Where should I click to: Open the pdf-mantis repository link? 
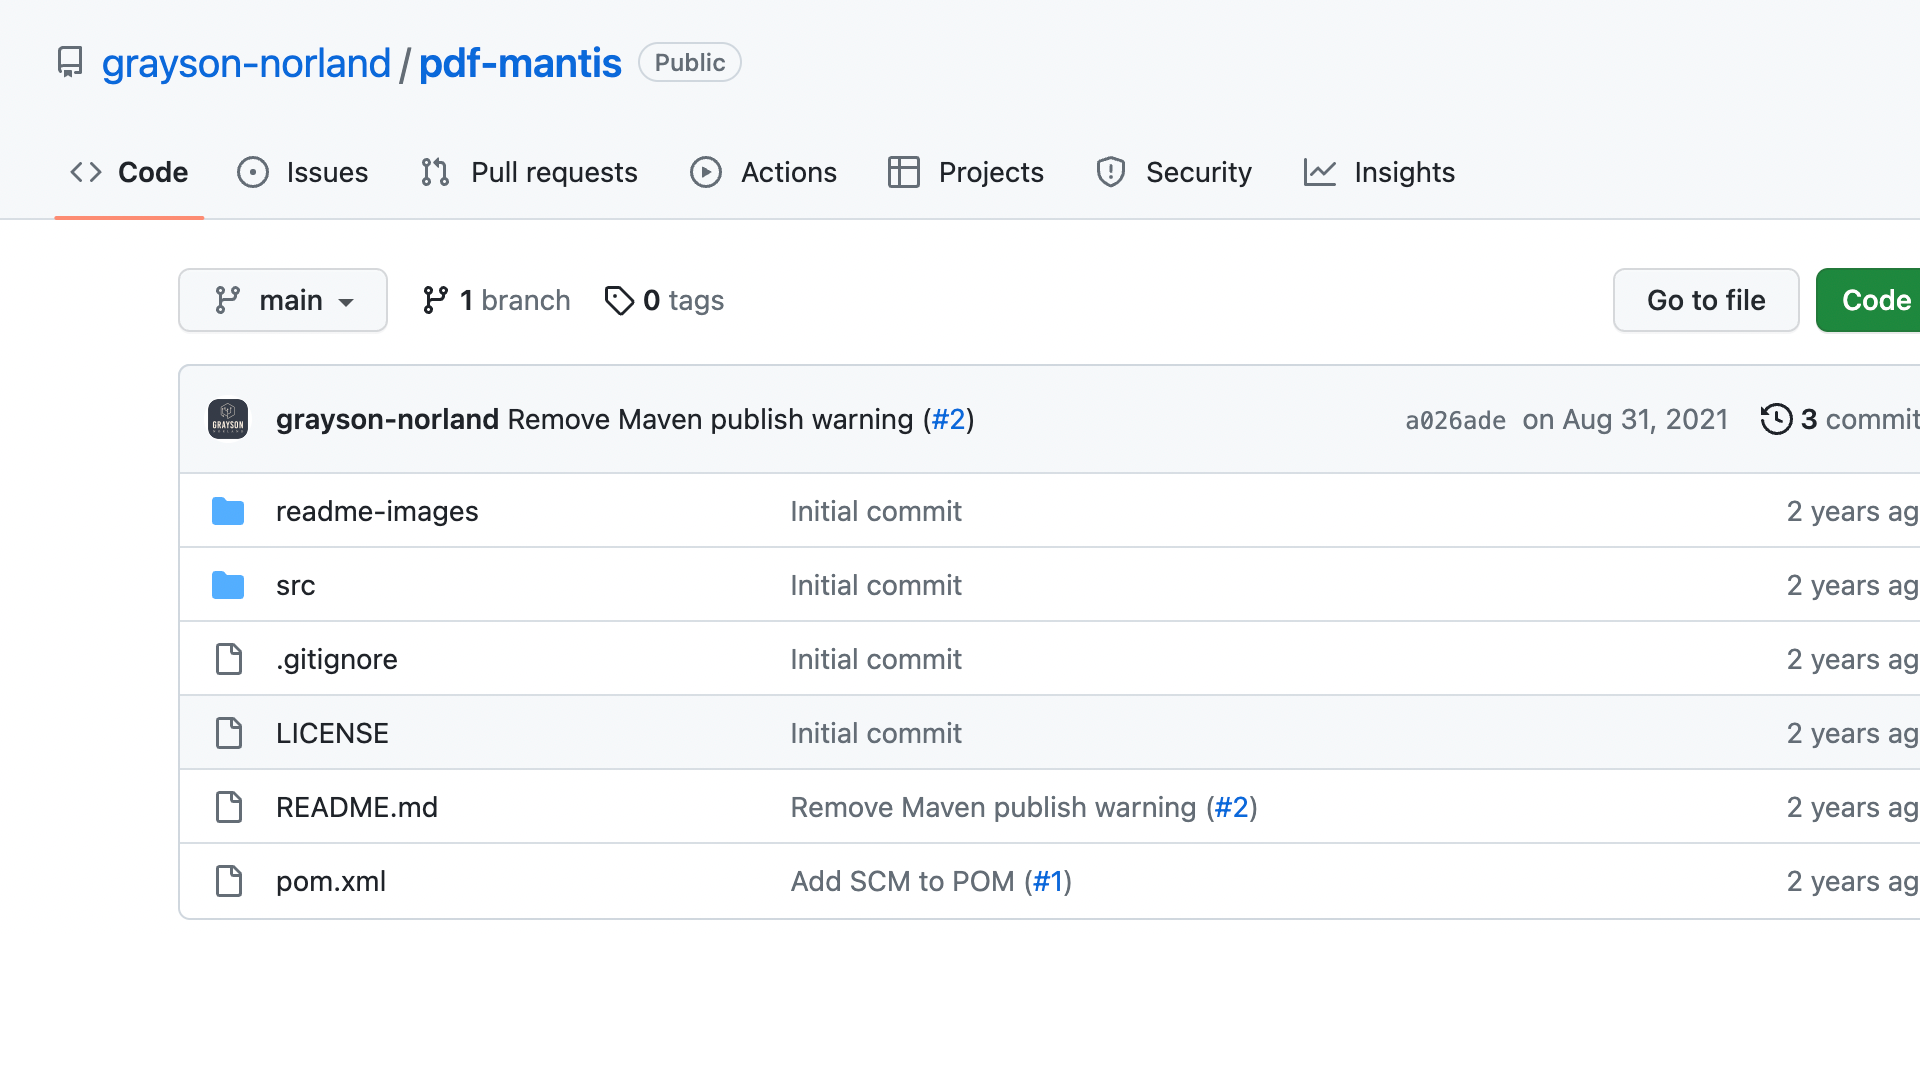pyautogui.click(x=520, y=63)
